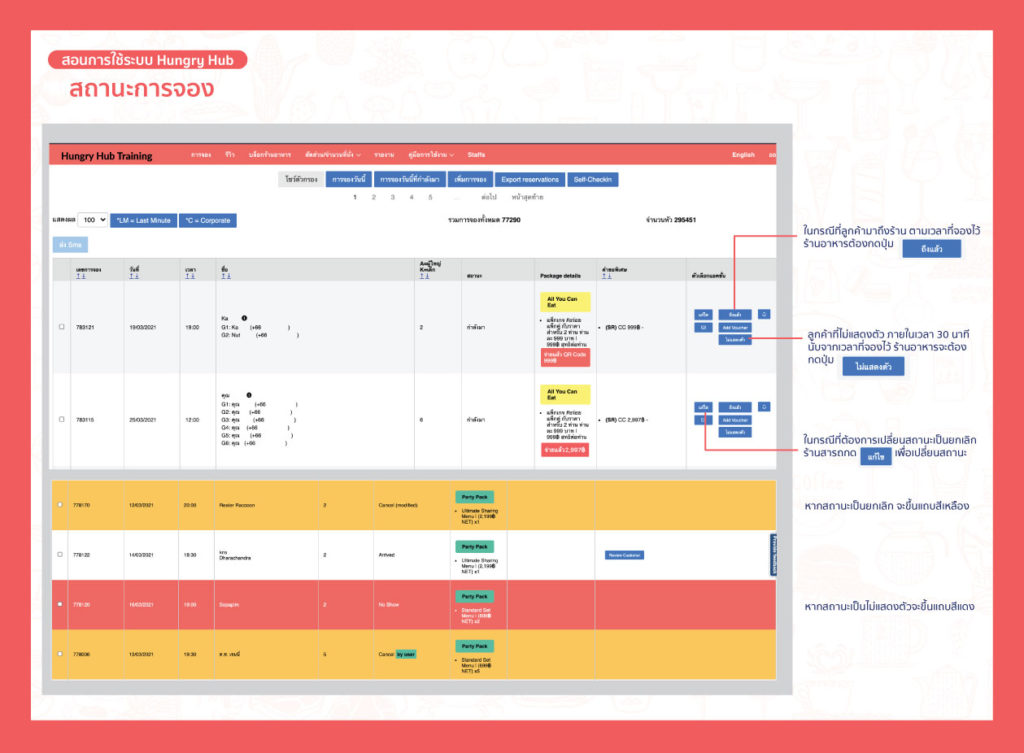Click Add Voucher for booking 783121
Viewport: 1024px width, 753px height.
[x=735, y=327]
